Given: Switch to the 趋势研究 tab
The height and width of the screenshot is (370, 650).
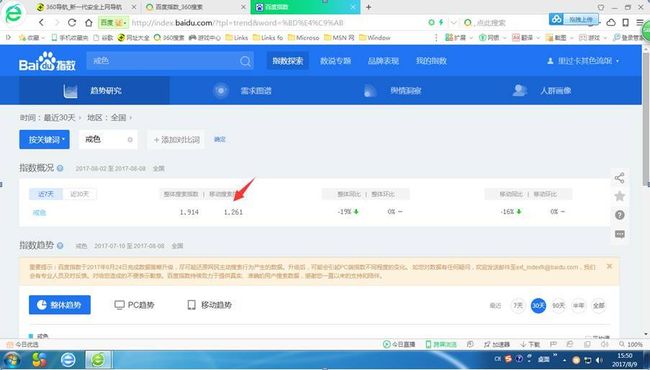Looking at the screenshot, I should [94, 91].
